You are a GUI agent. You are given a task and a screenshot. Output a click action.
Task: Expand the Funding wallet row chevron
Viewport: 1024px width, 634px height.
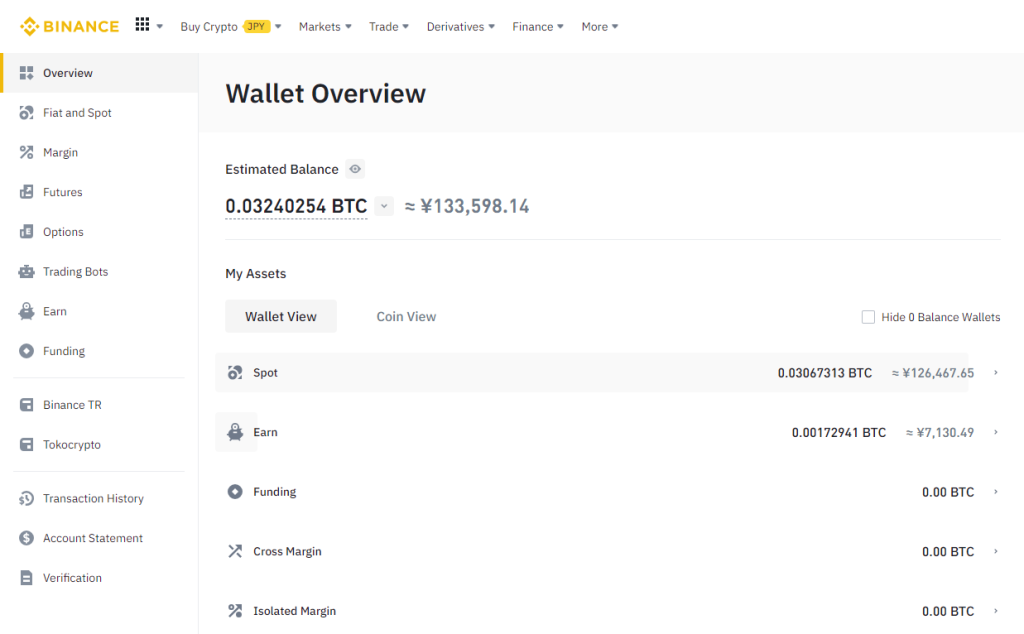996,492
